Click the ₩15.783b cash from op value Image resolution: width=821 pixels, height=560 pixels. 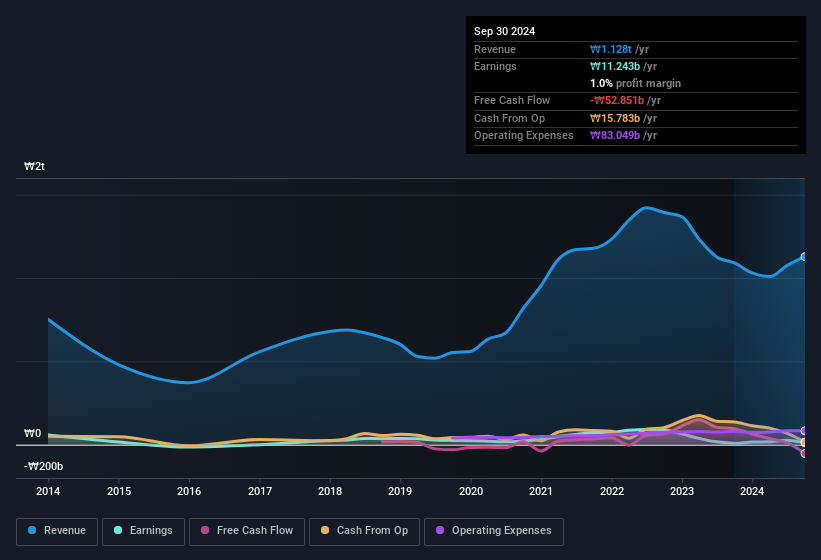615,118
